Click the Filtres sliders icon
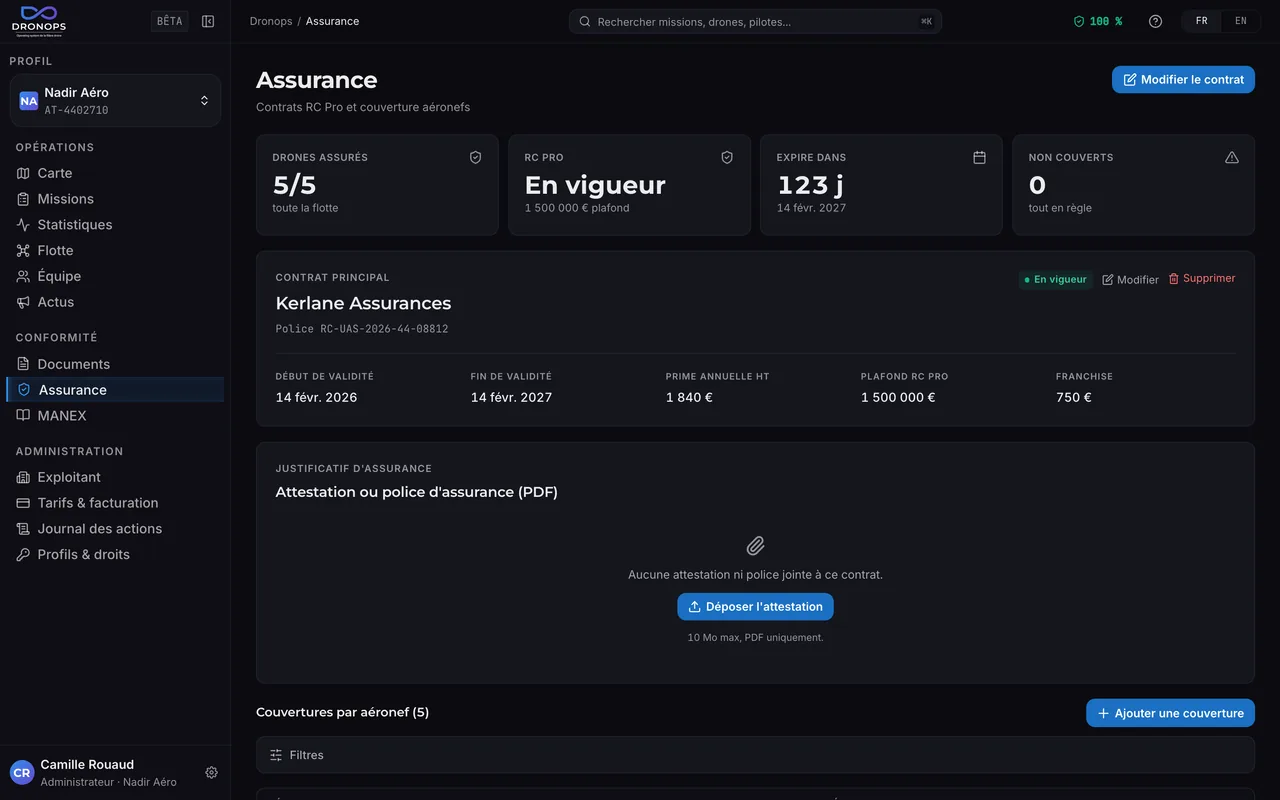 point(276,755)
